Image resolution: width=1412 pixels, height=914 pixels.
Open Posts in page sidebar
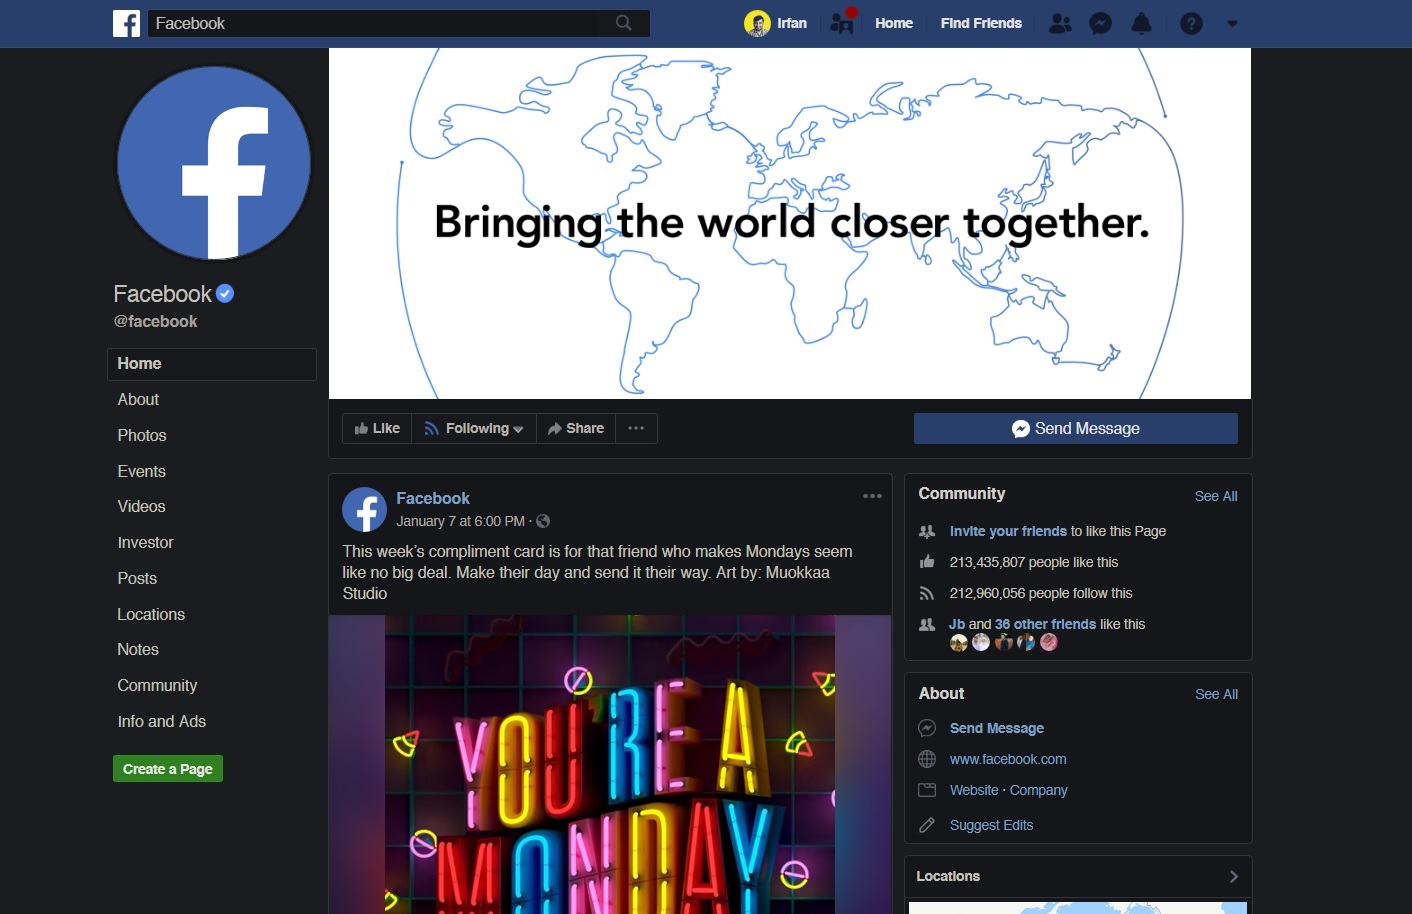pyautogui.click(x=137, y=578)
